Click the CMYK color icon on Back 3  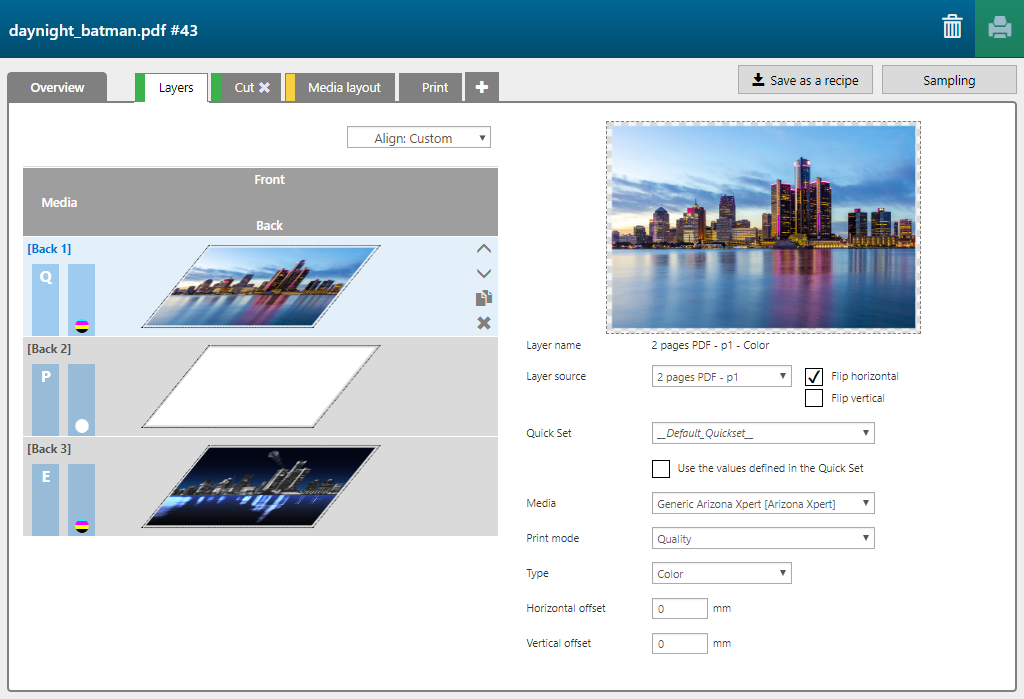pos(82,526)
